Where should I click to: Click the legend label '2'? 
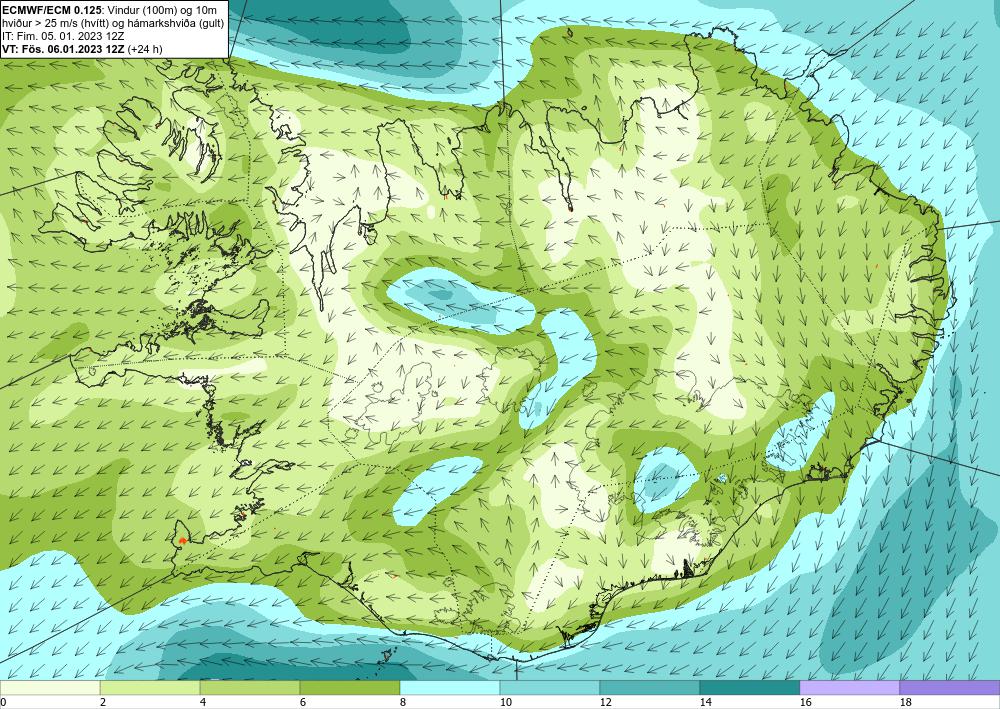(x=103, y=703)
